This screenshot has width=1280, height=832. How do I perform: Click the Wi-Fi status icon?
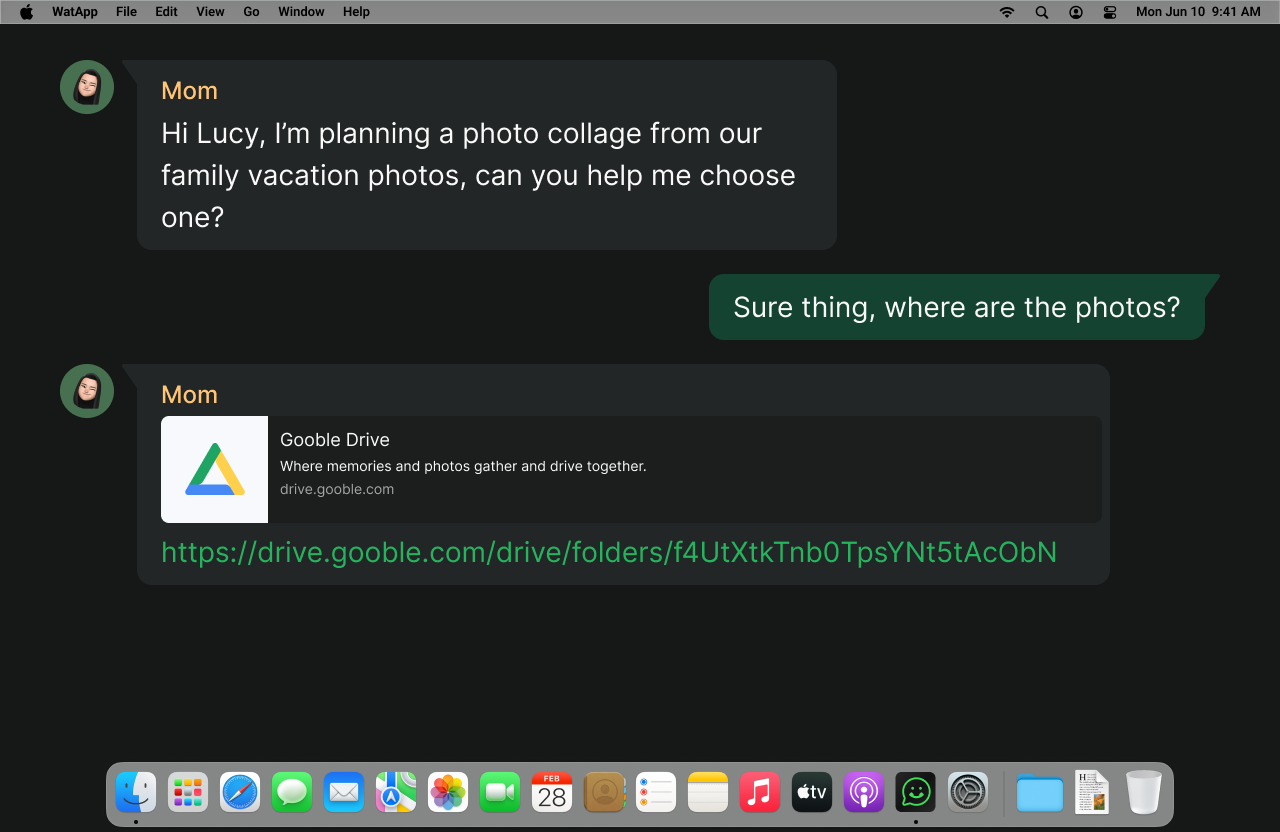pos(1007,12)
